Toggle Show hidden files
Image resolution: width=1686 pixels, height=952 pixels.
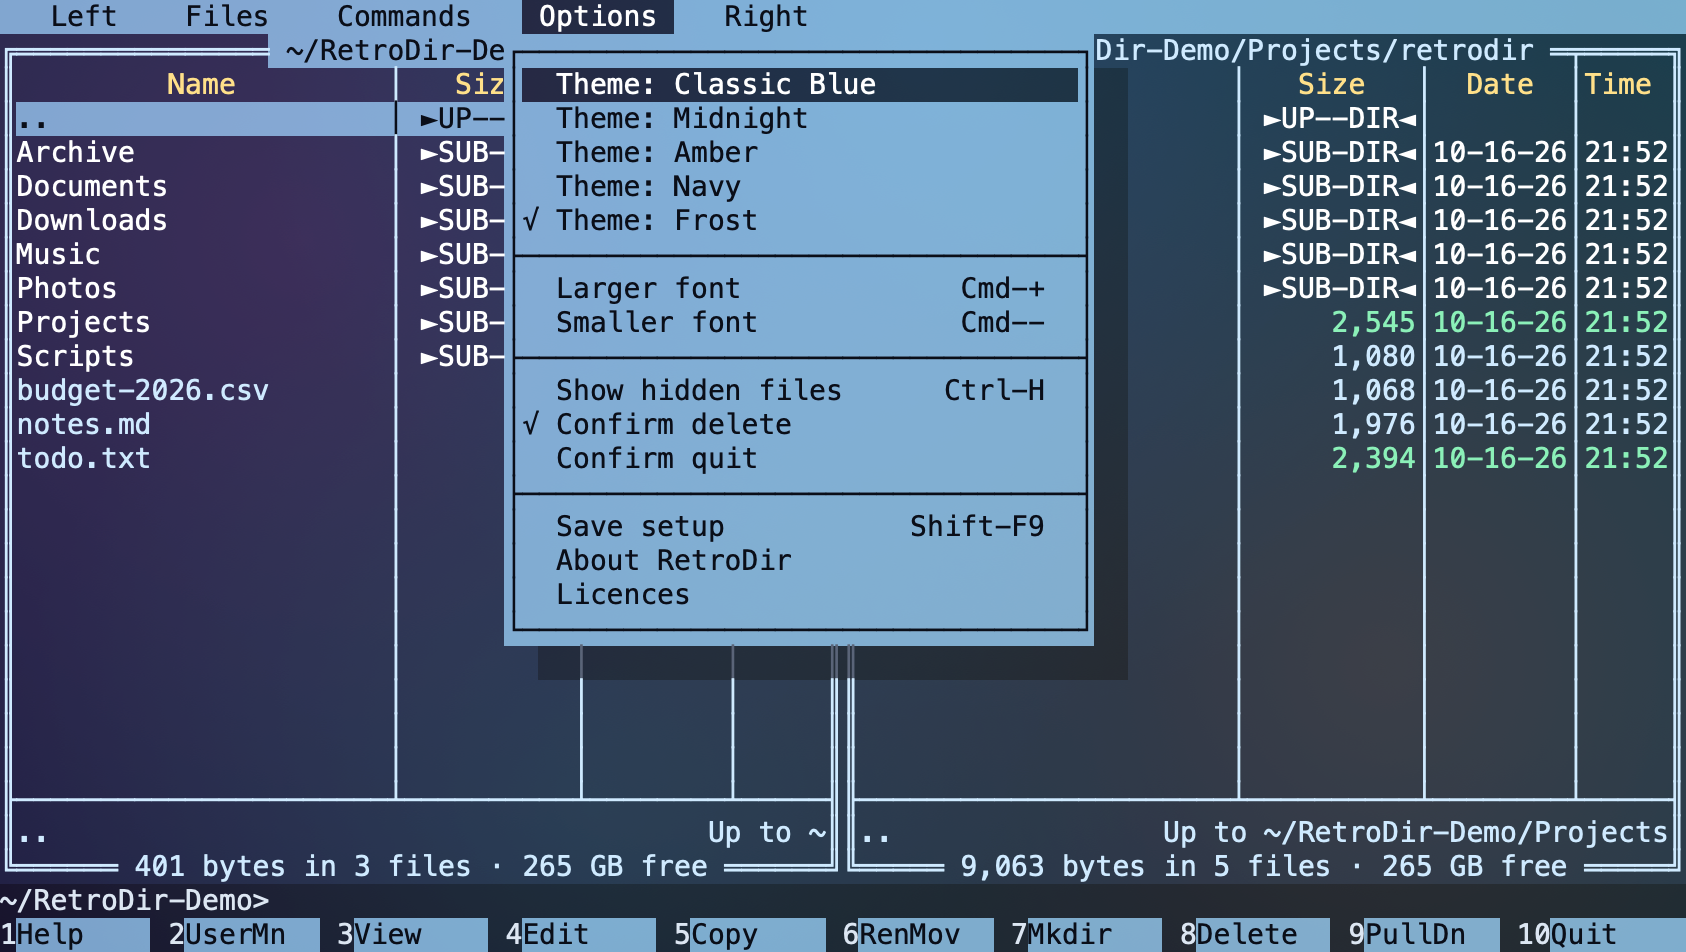(x=800, y=391)
